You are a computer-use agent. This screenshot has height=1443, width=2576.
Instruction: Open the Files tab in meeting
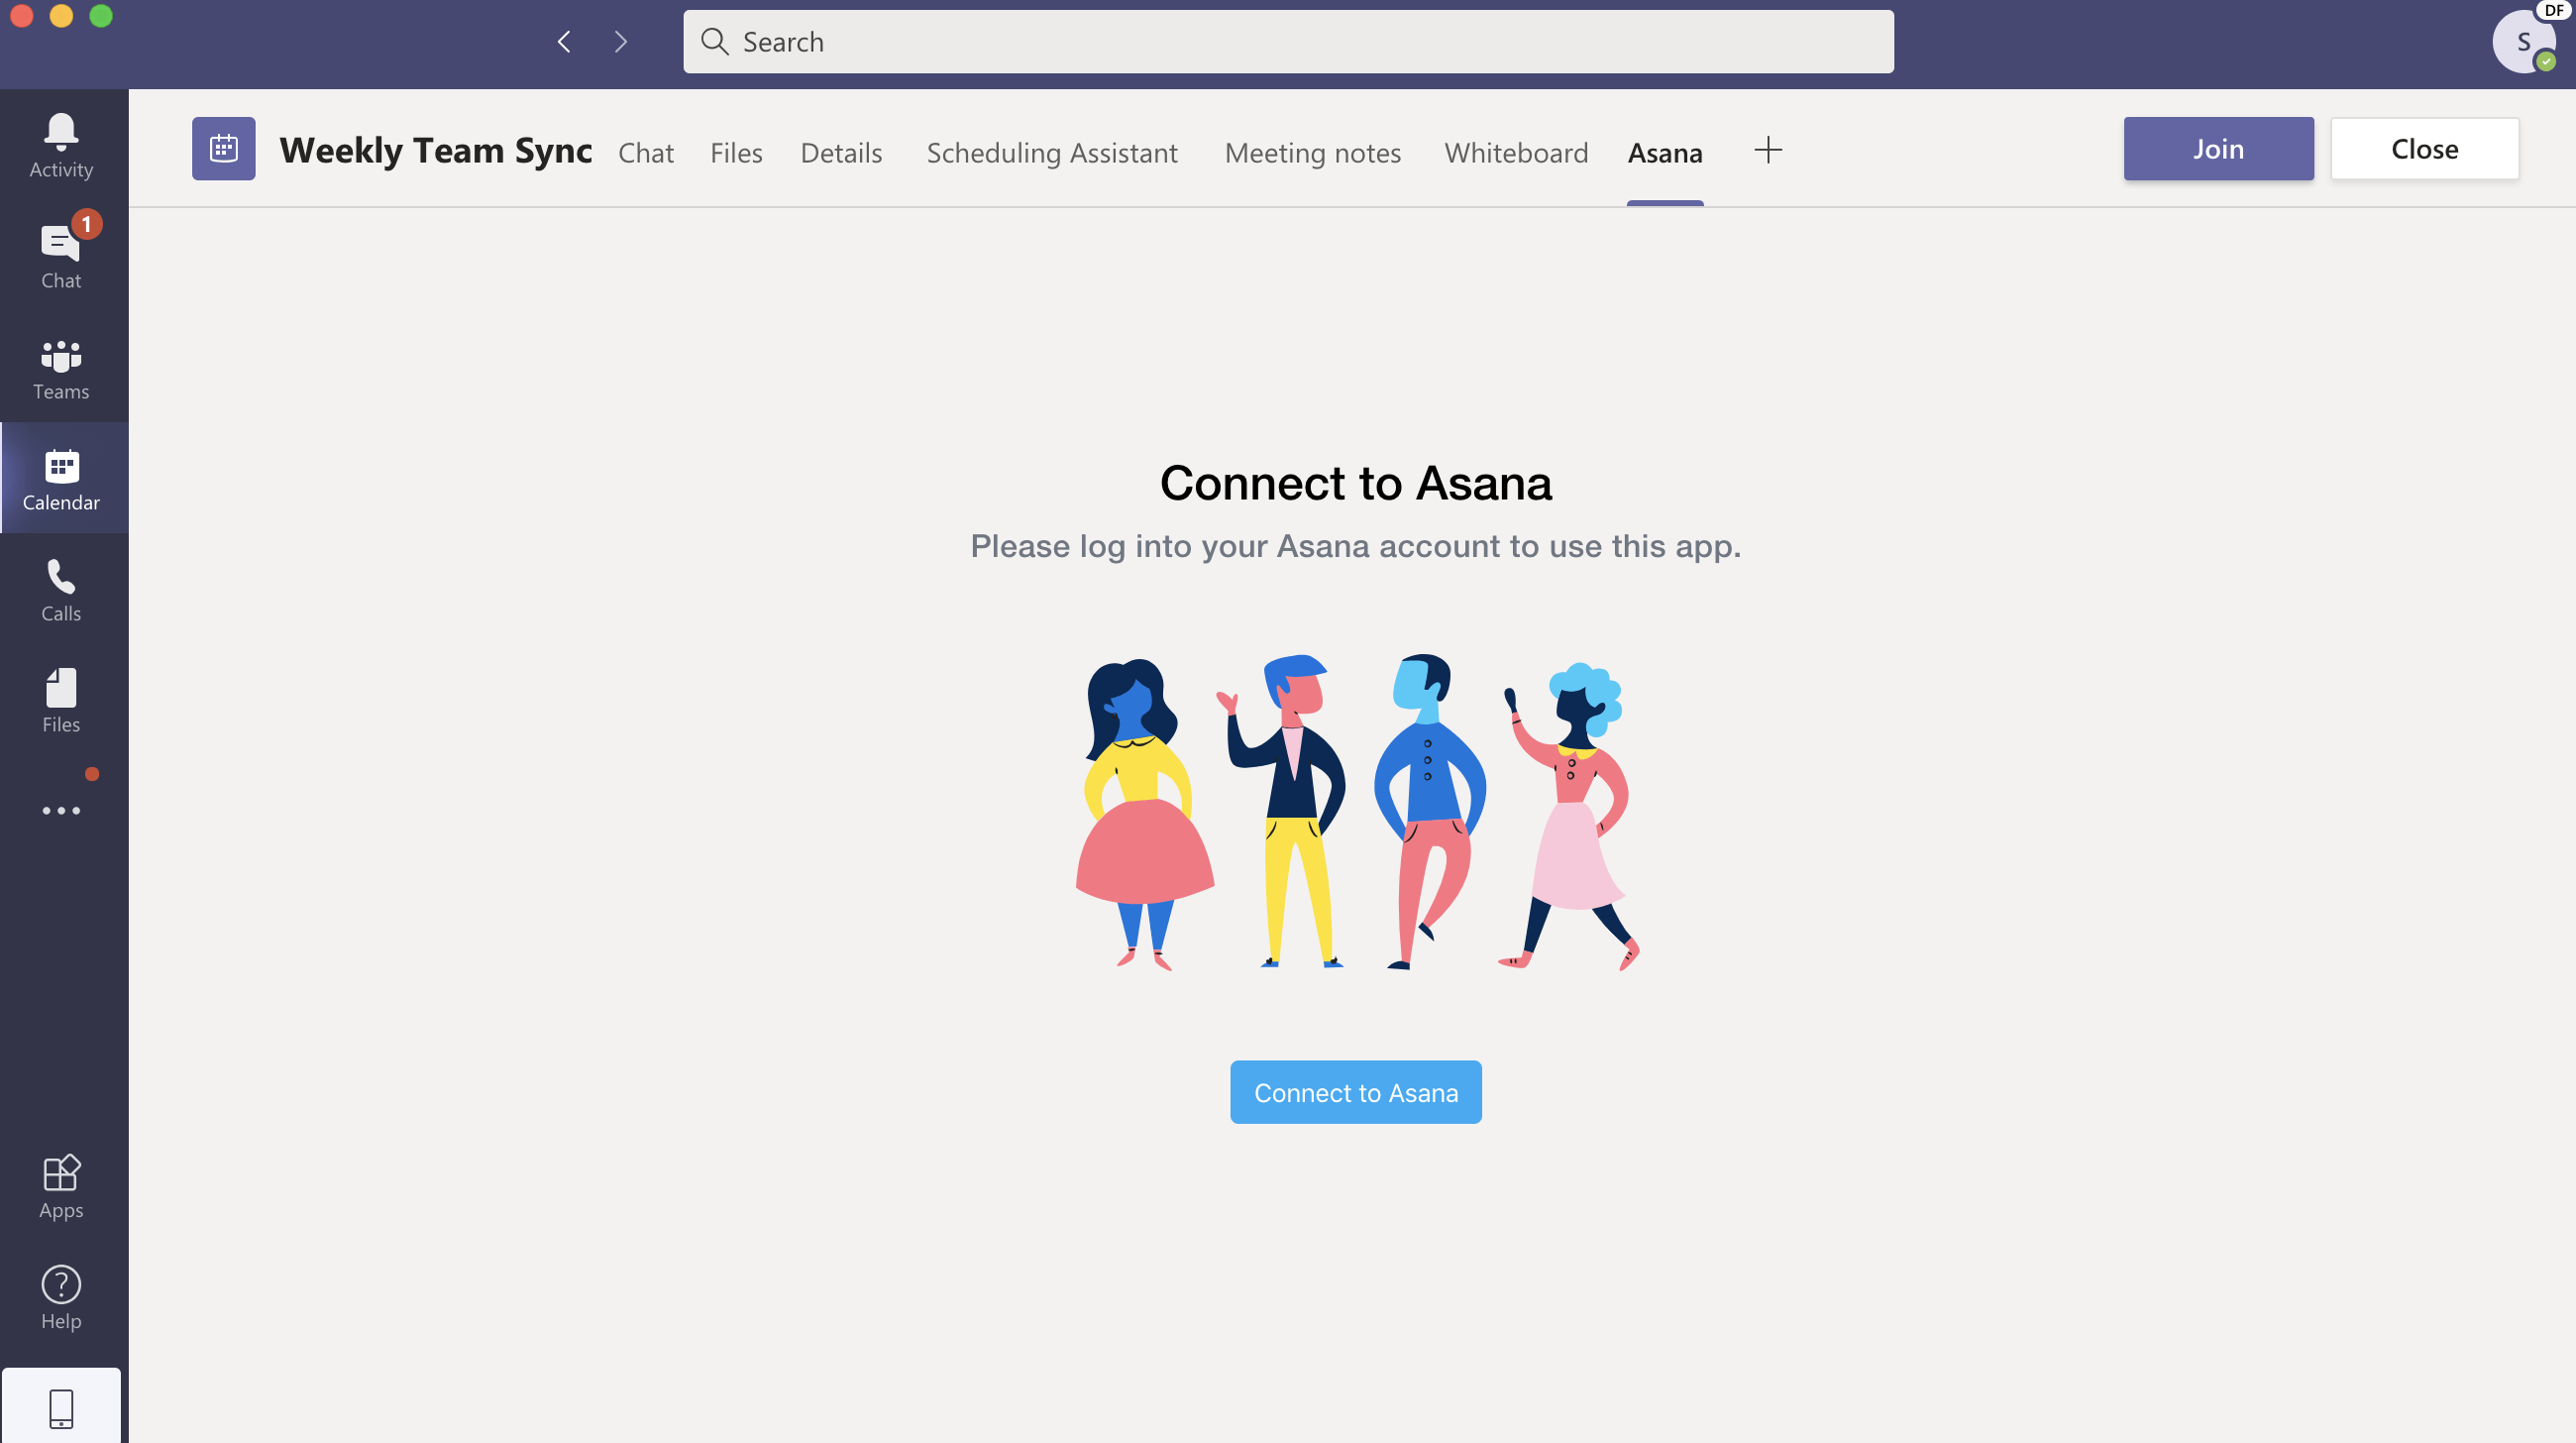point(736,151)
